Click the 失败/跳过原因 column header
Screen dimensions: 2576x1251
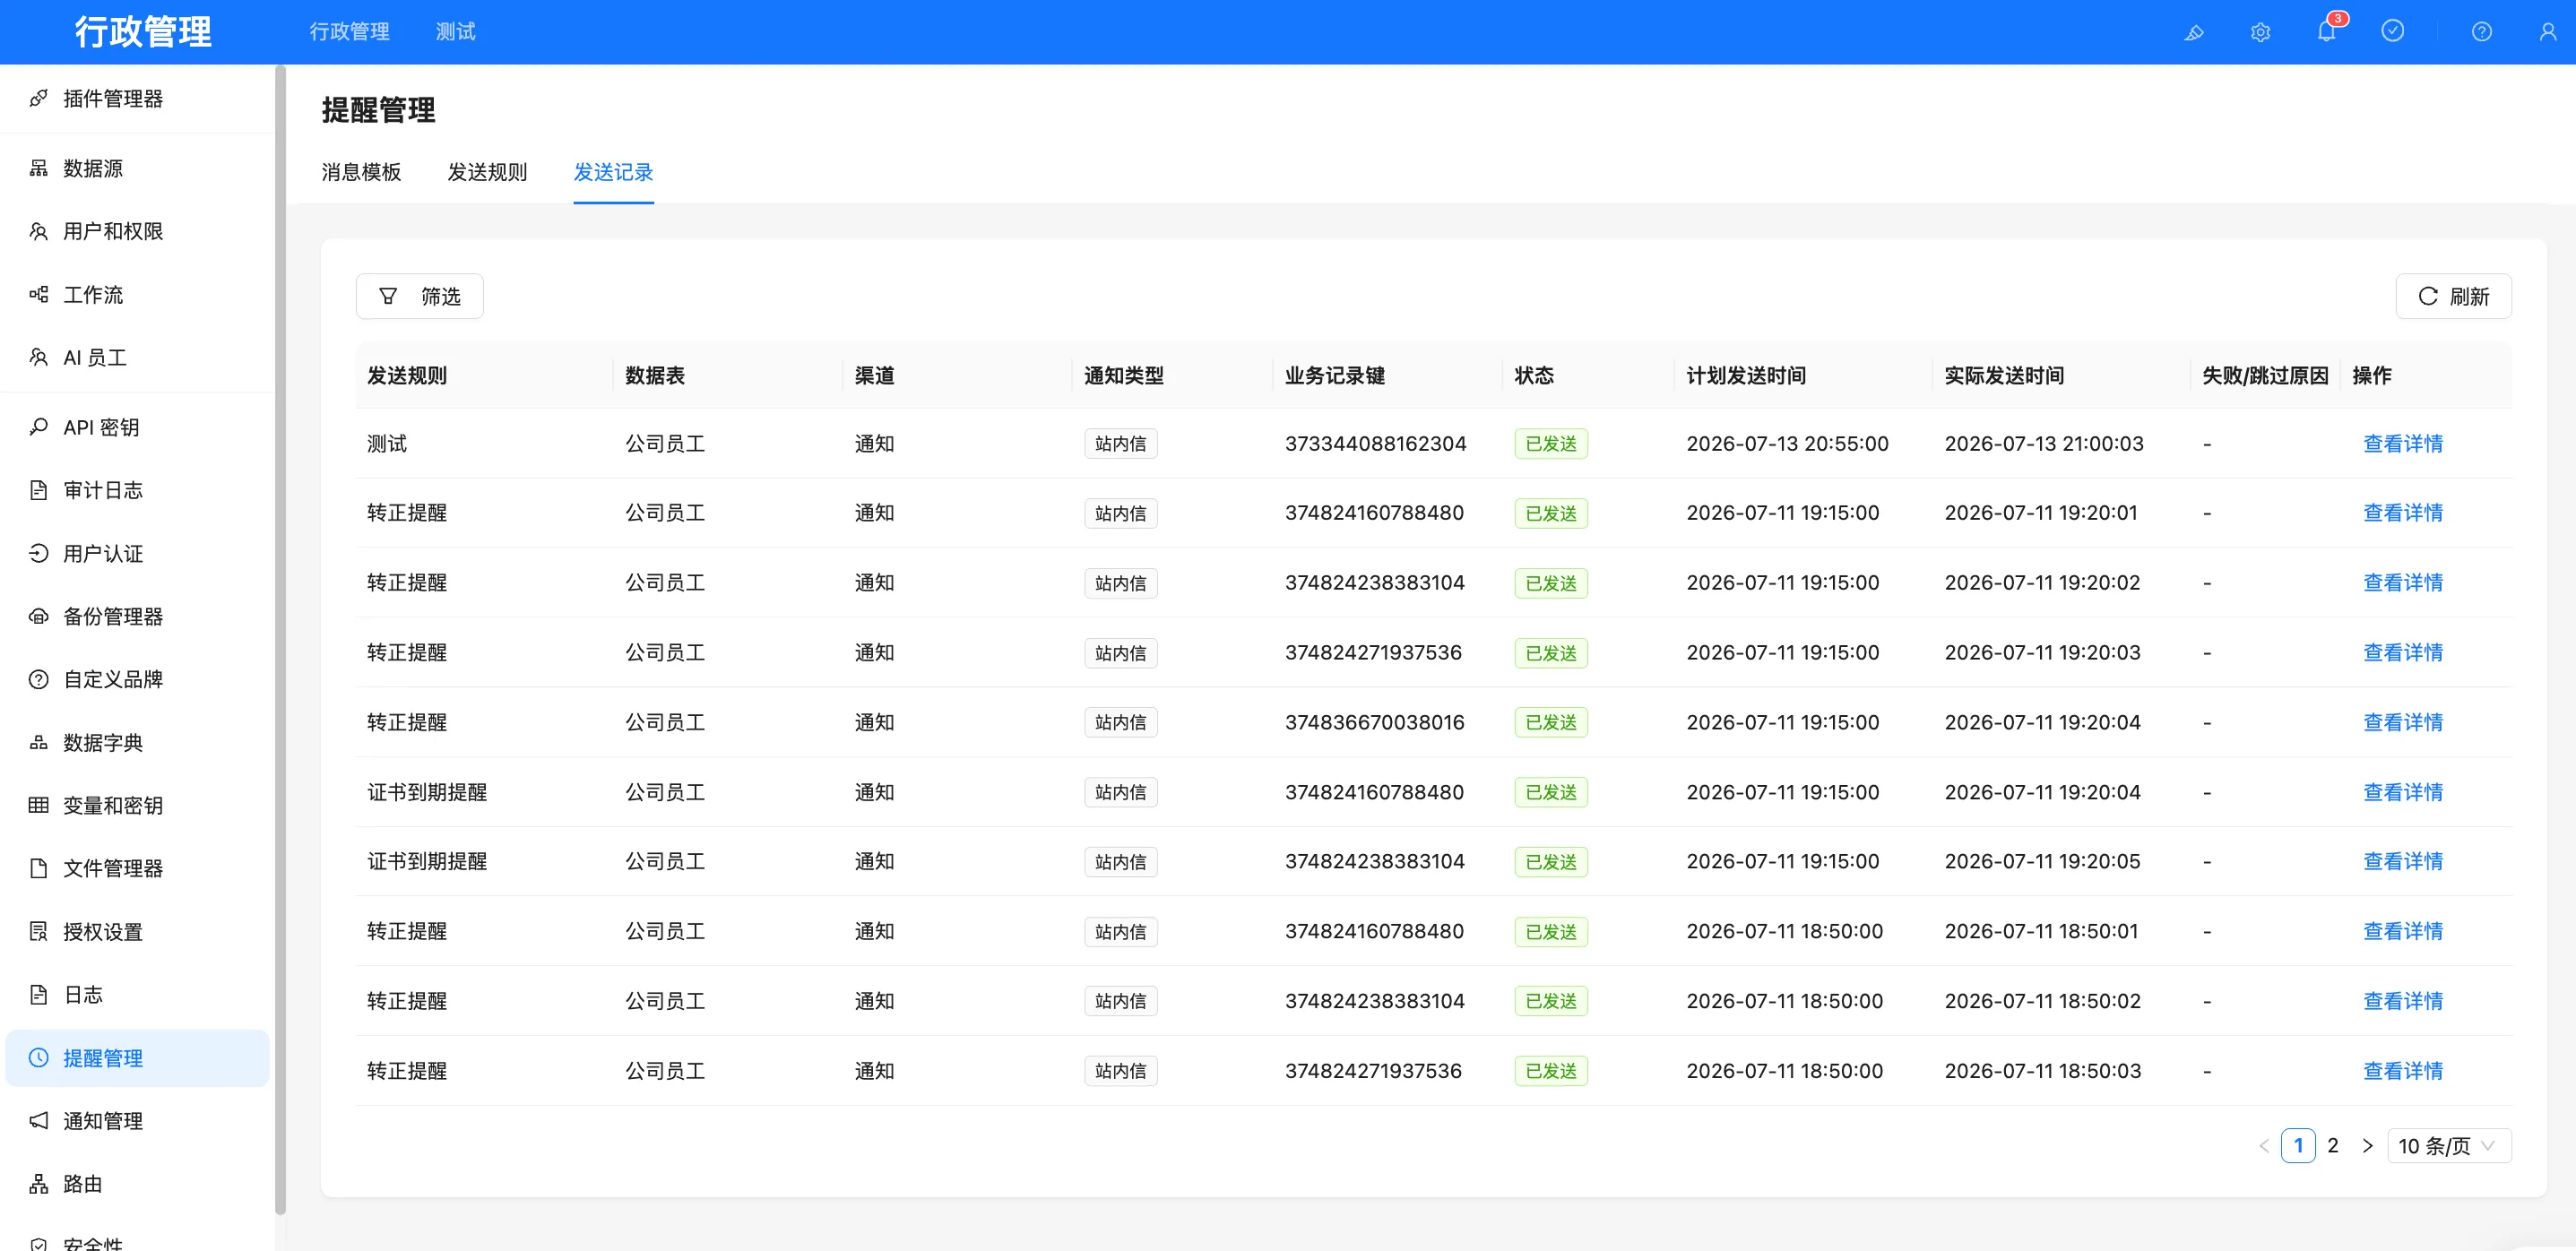[2265, 375]
